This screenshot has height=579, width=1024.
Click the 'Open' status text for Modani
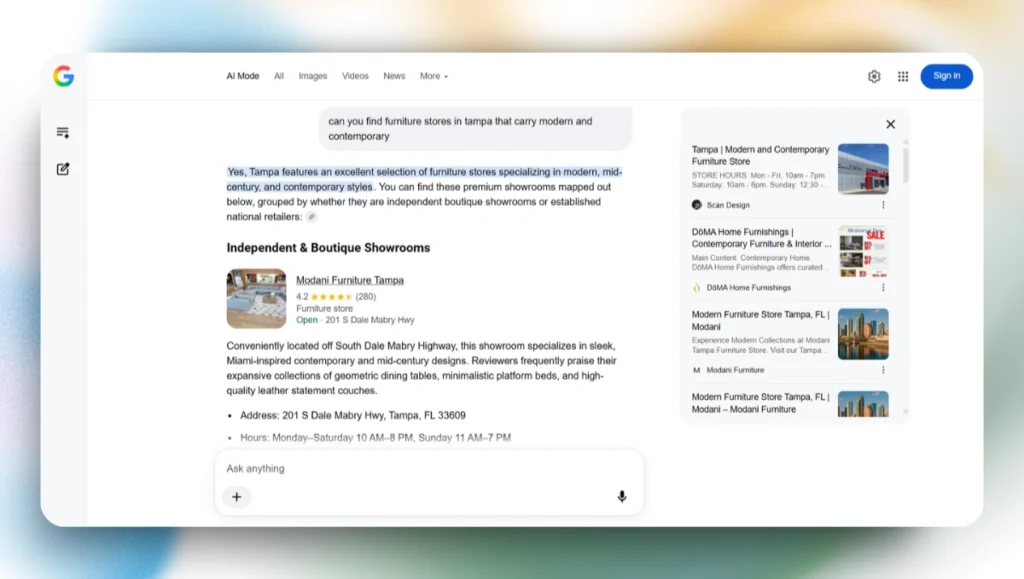click(x=307, y=320)
